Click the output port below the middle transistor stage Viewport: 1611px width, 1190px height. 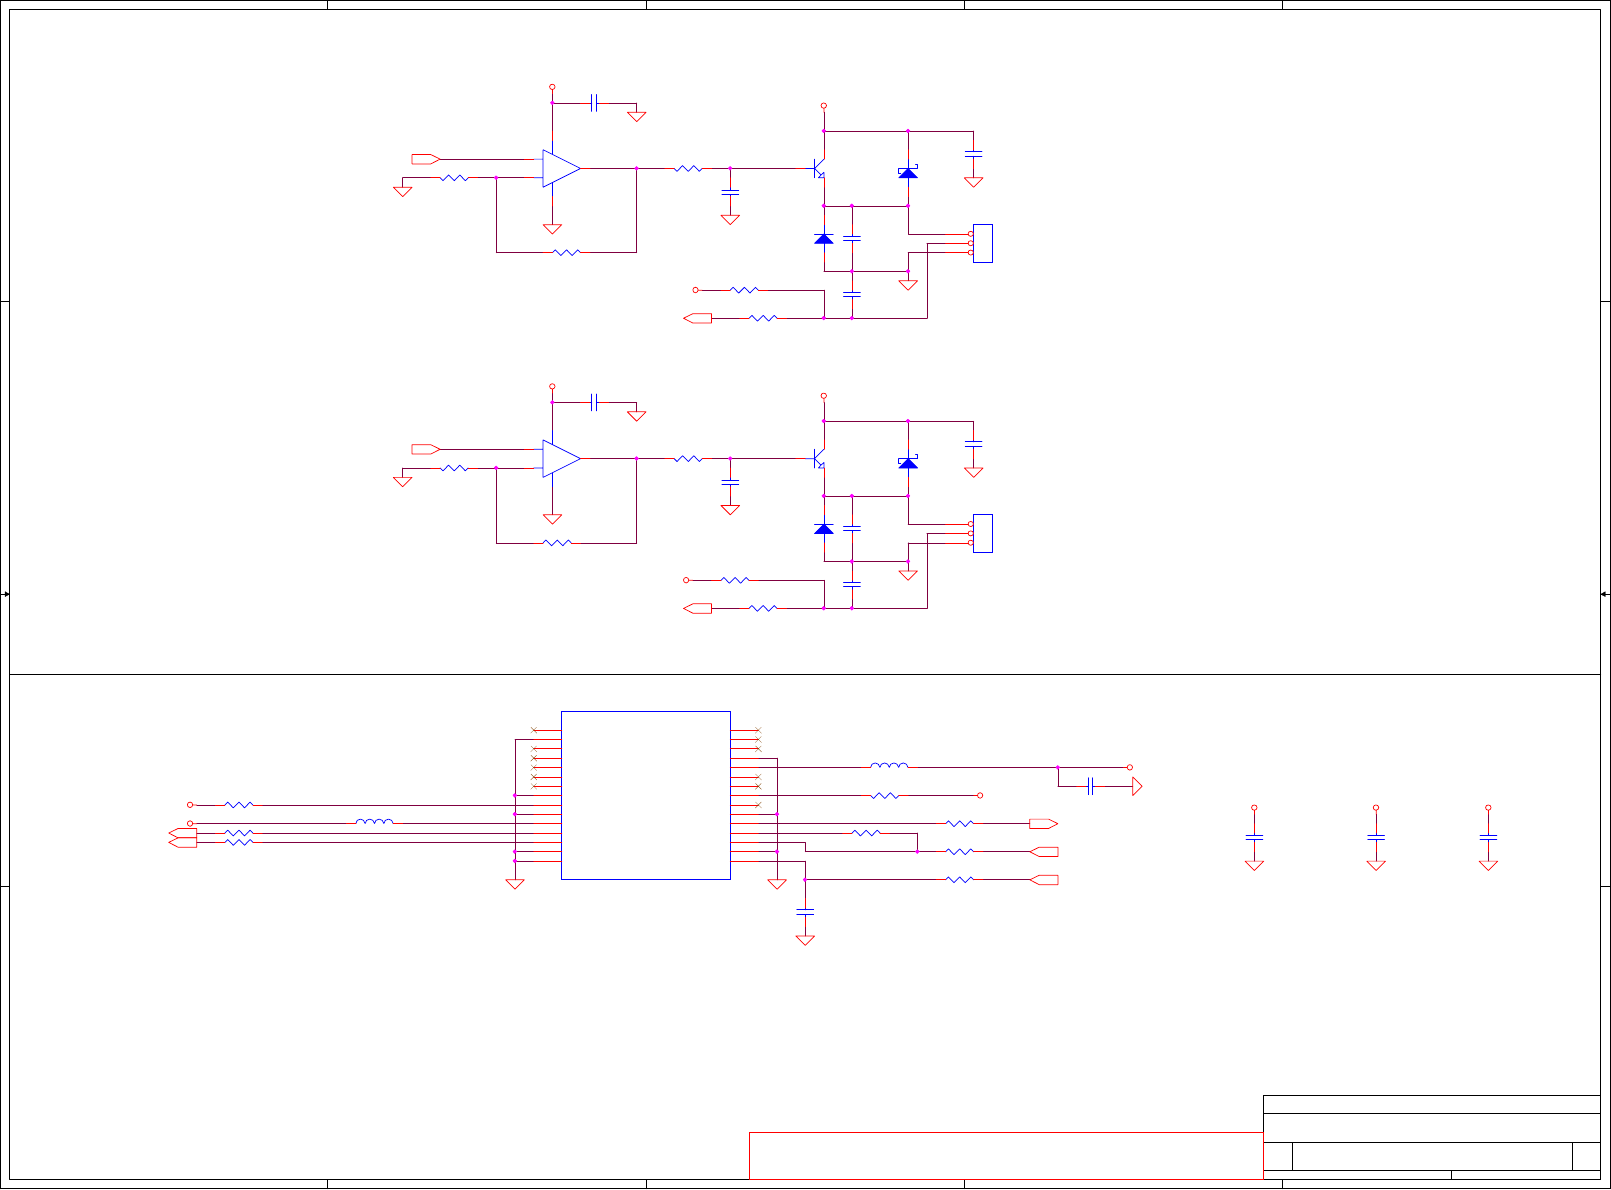pyautogui.click(x=698, y=608)
